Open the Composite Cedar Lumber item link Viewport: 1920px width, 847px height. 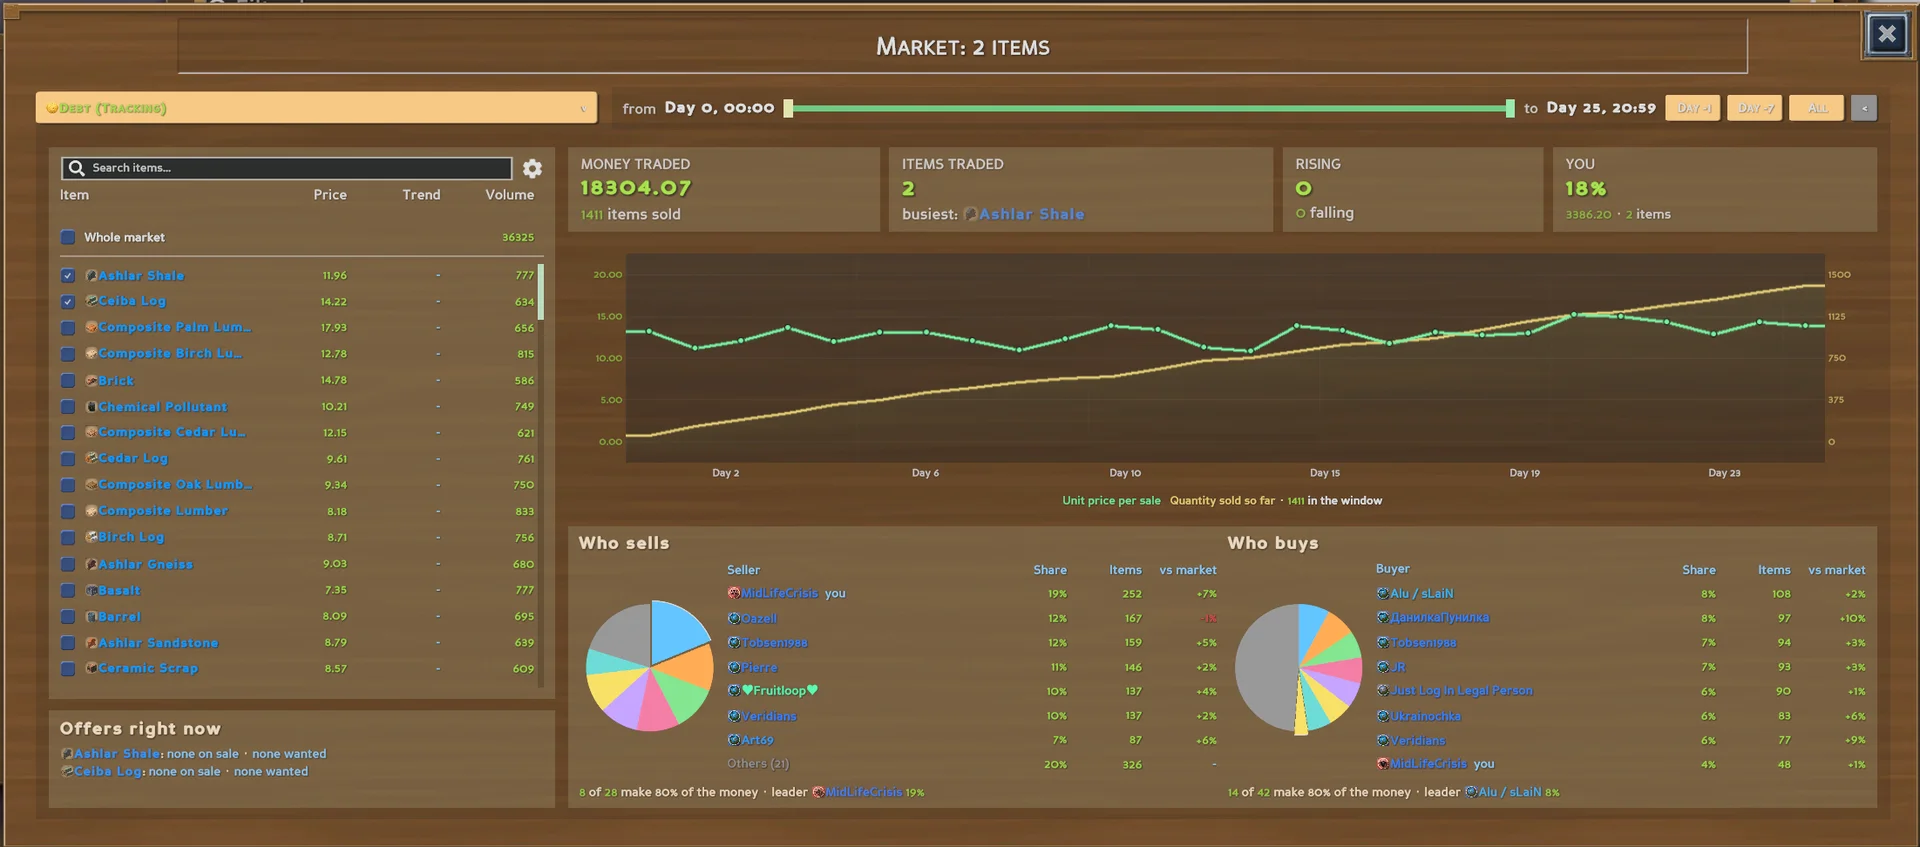pyautogui.click(x=172, y=432)
